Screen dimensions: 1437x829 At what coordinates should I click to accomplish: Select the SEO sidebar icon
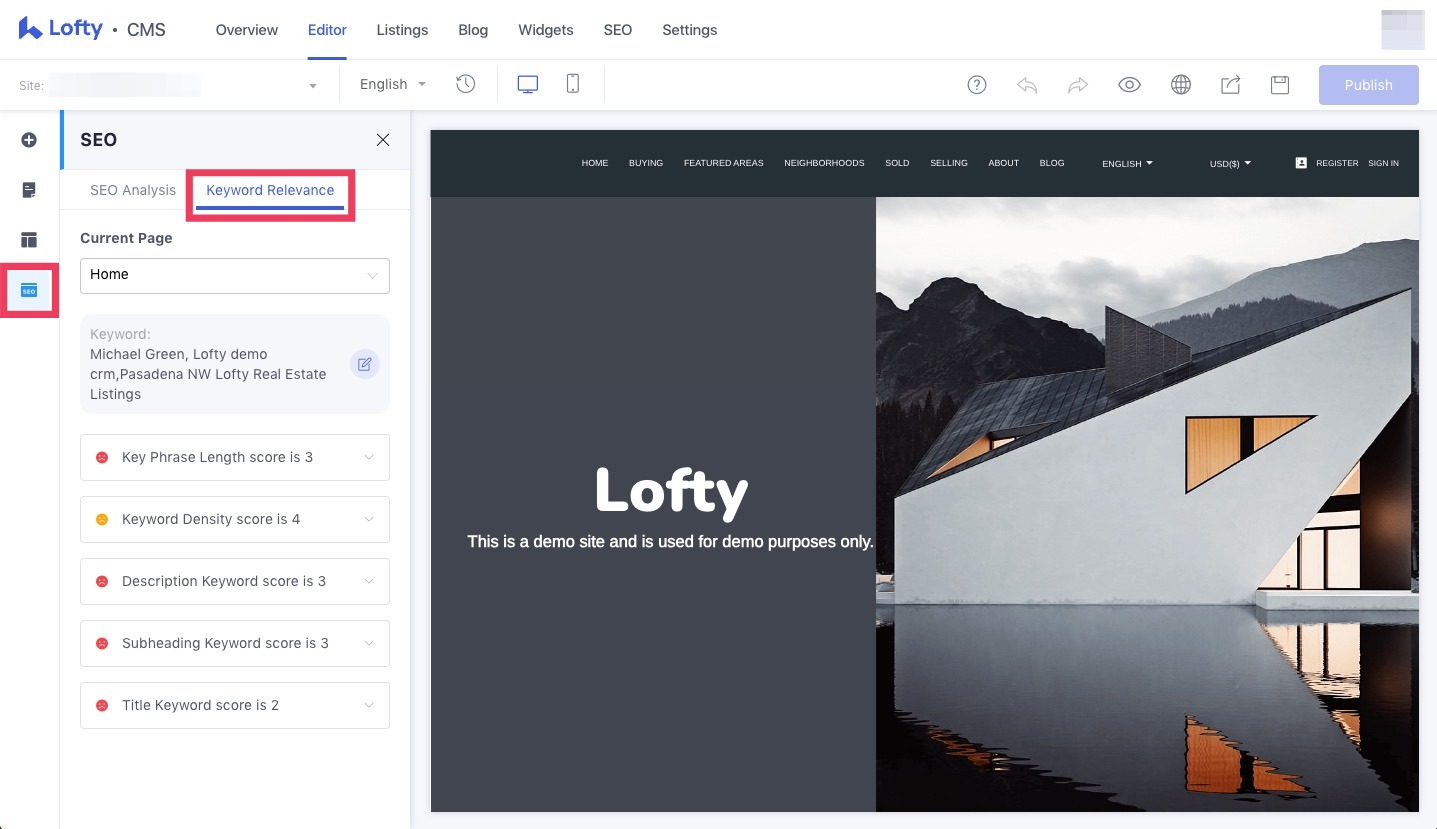[x=29, y=291]
